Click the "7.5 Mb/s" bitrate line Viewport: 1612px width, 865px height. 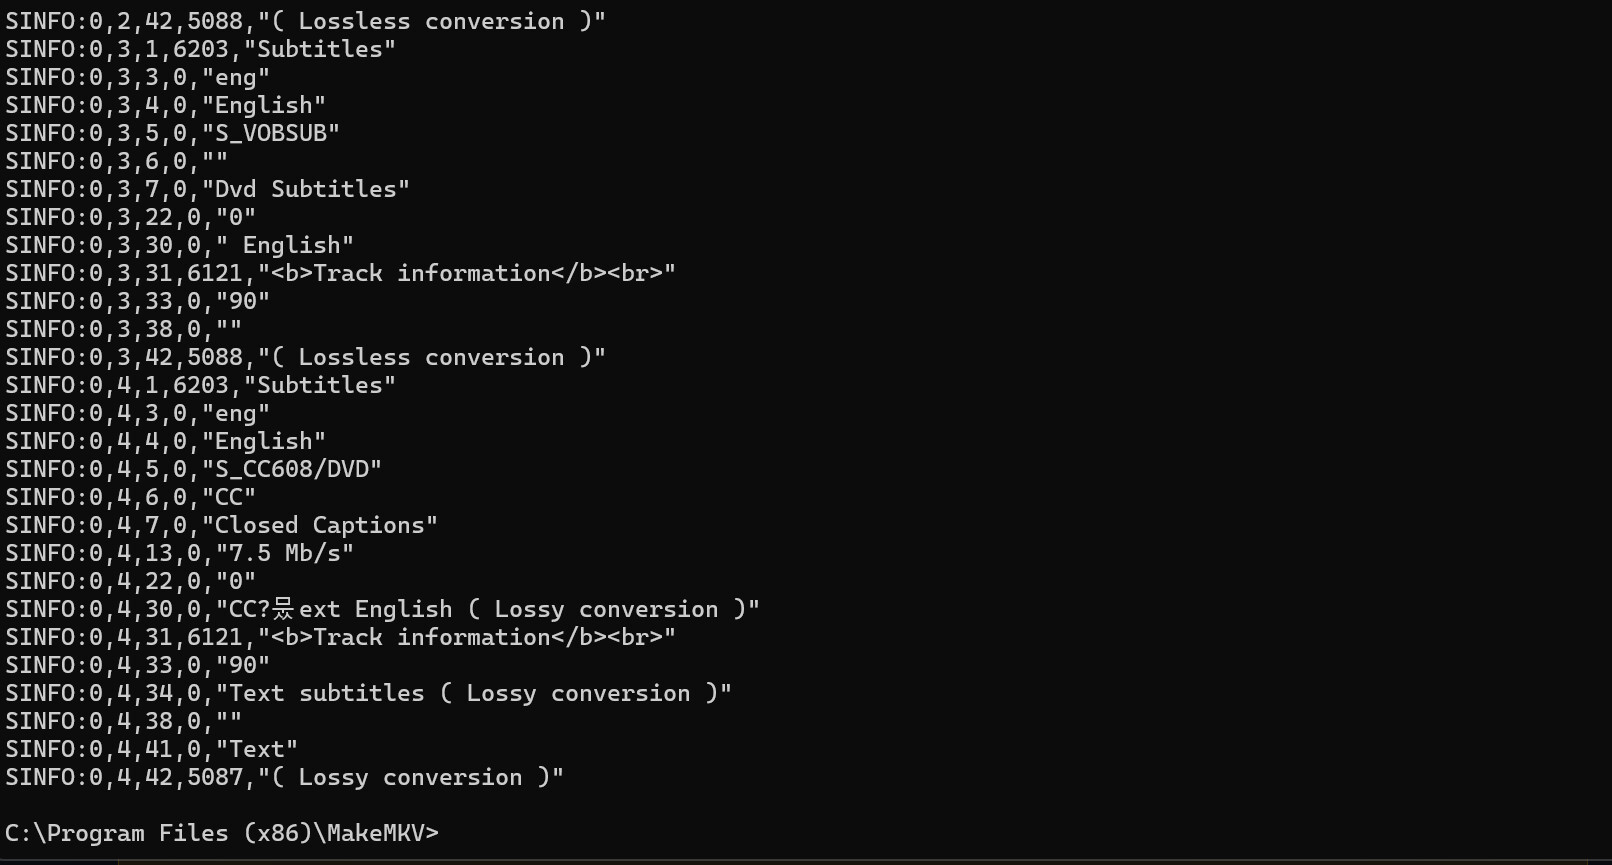coord(180,553)
